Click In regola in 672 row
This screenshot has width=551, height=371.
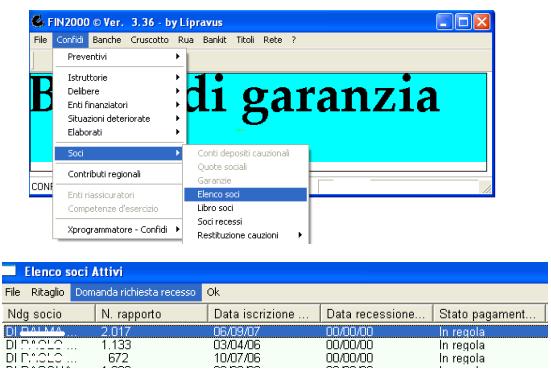click(461, 358)
